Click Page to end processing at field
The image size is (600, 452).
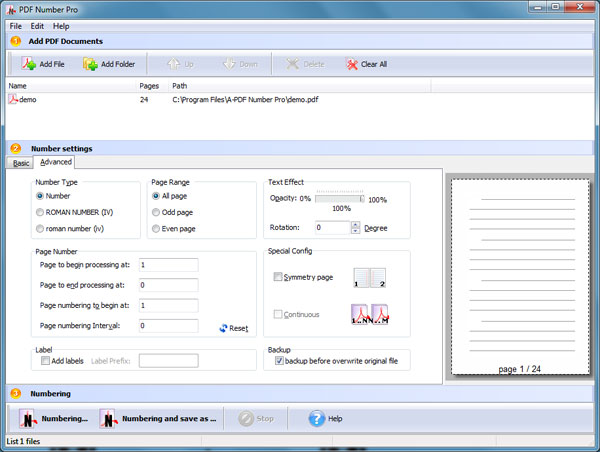click(169, 285)
